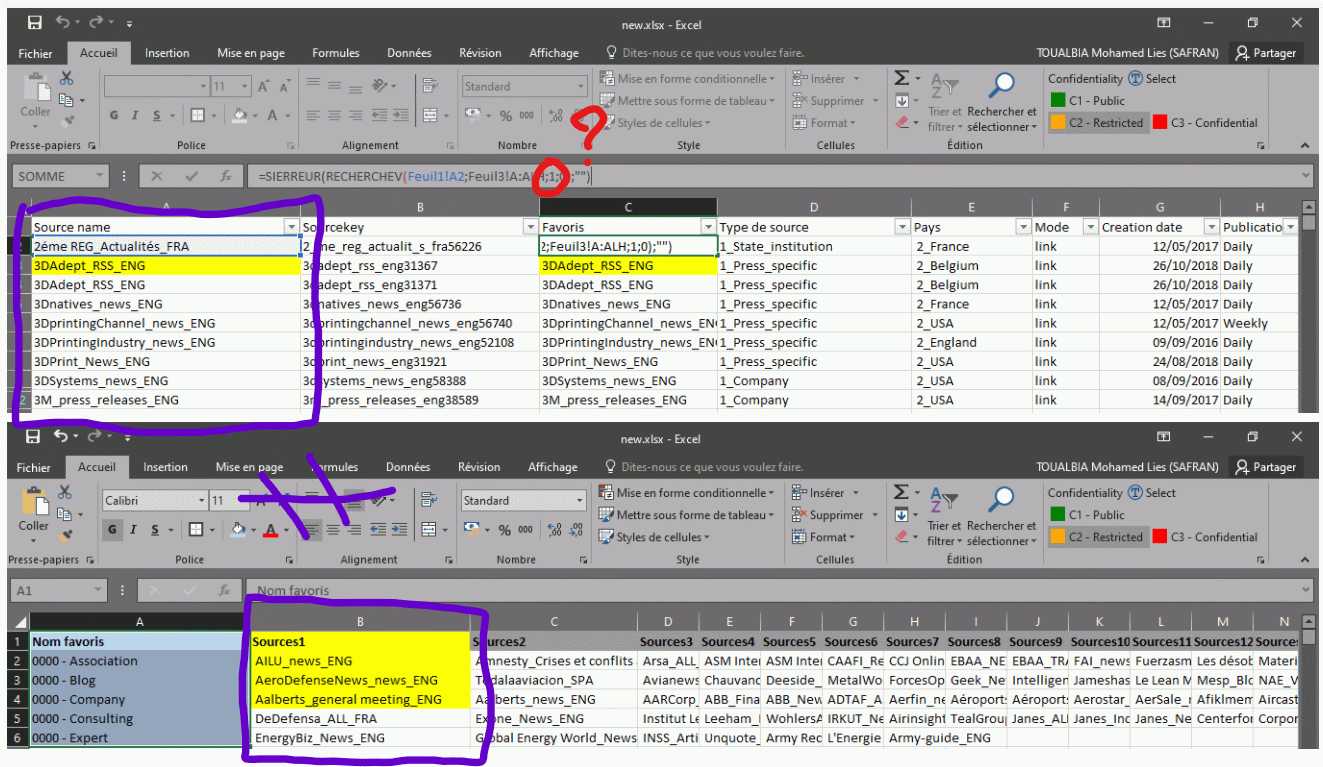Image resolution: width=1323 pixels, height=767 pixels.
Task: Confirm formula entry with the checkmark beside SOMME
Action: coord(191,176)
